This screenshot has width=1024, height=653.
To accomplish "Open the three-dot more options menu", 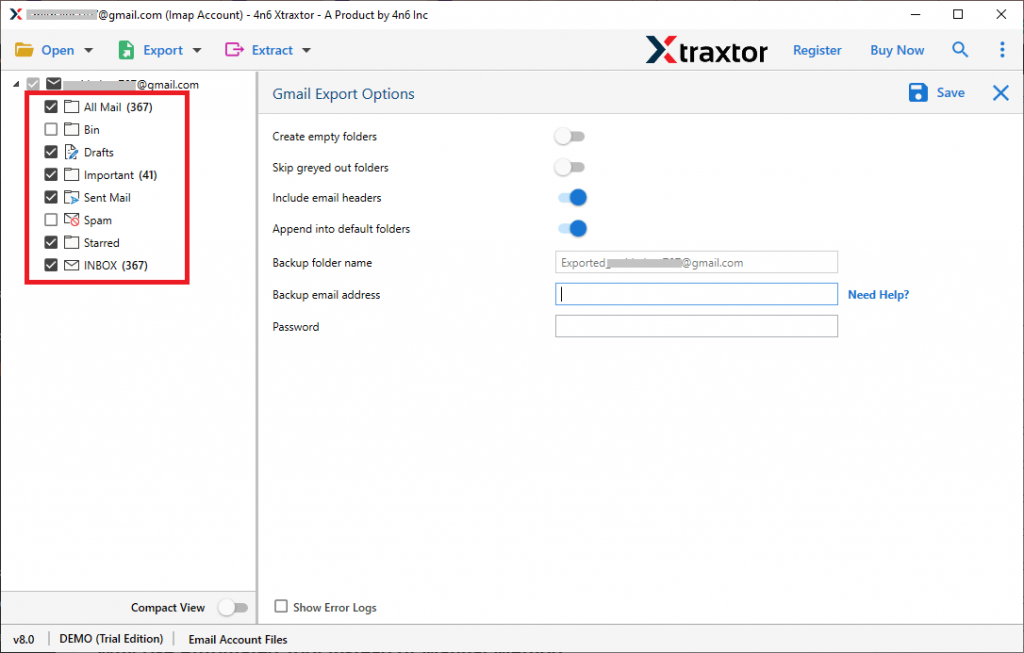I will tap(1002, 50).
